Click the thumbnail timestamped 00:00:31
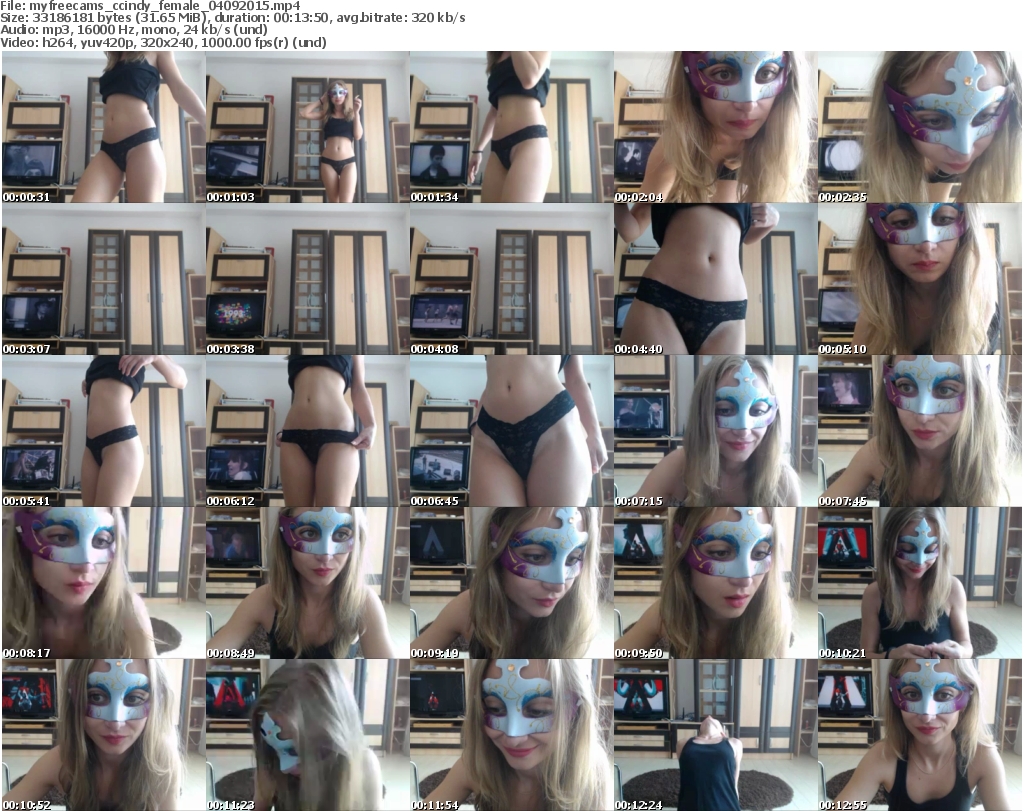Viewport: 1024px width, 811px height. [x=103, y=127]
